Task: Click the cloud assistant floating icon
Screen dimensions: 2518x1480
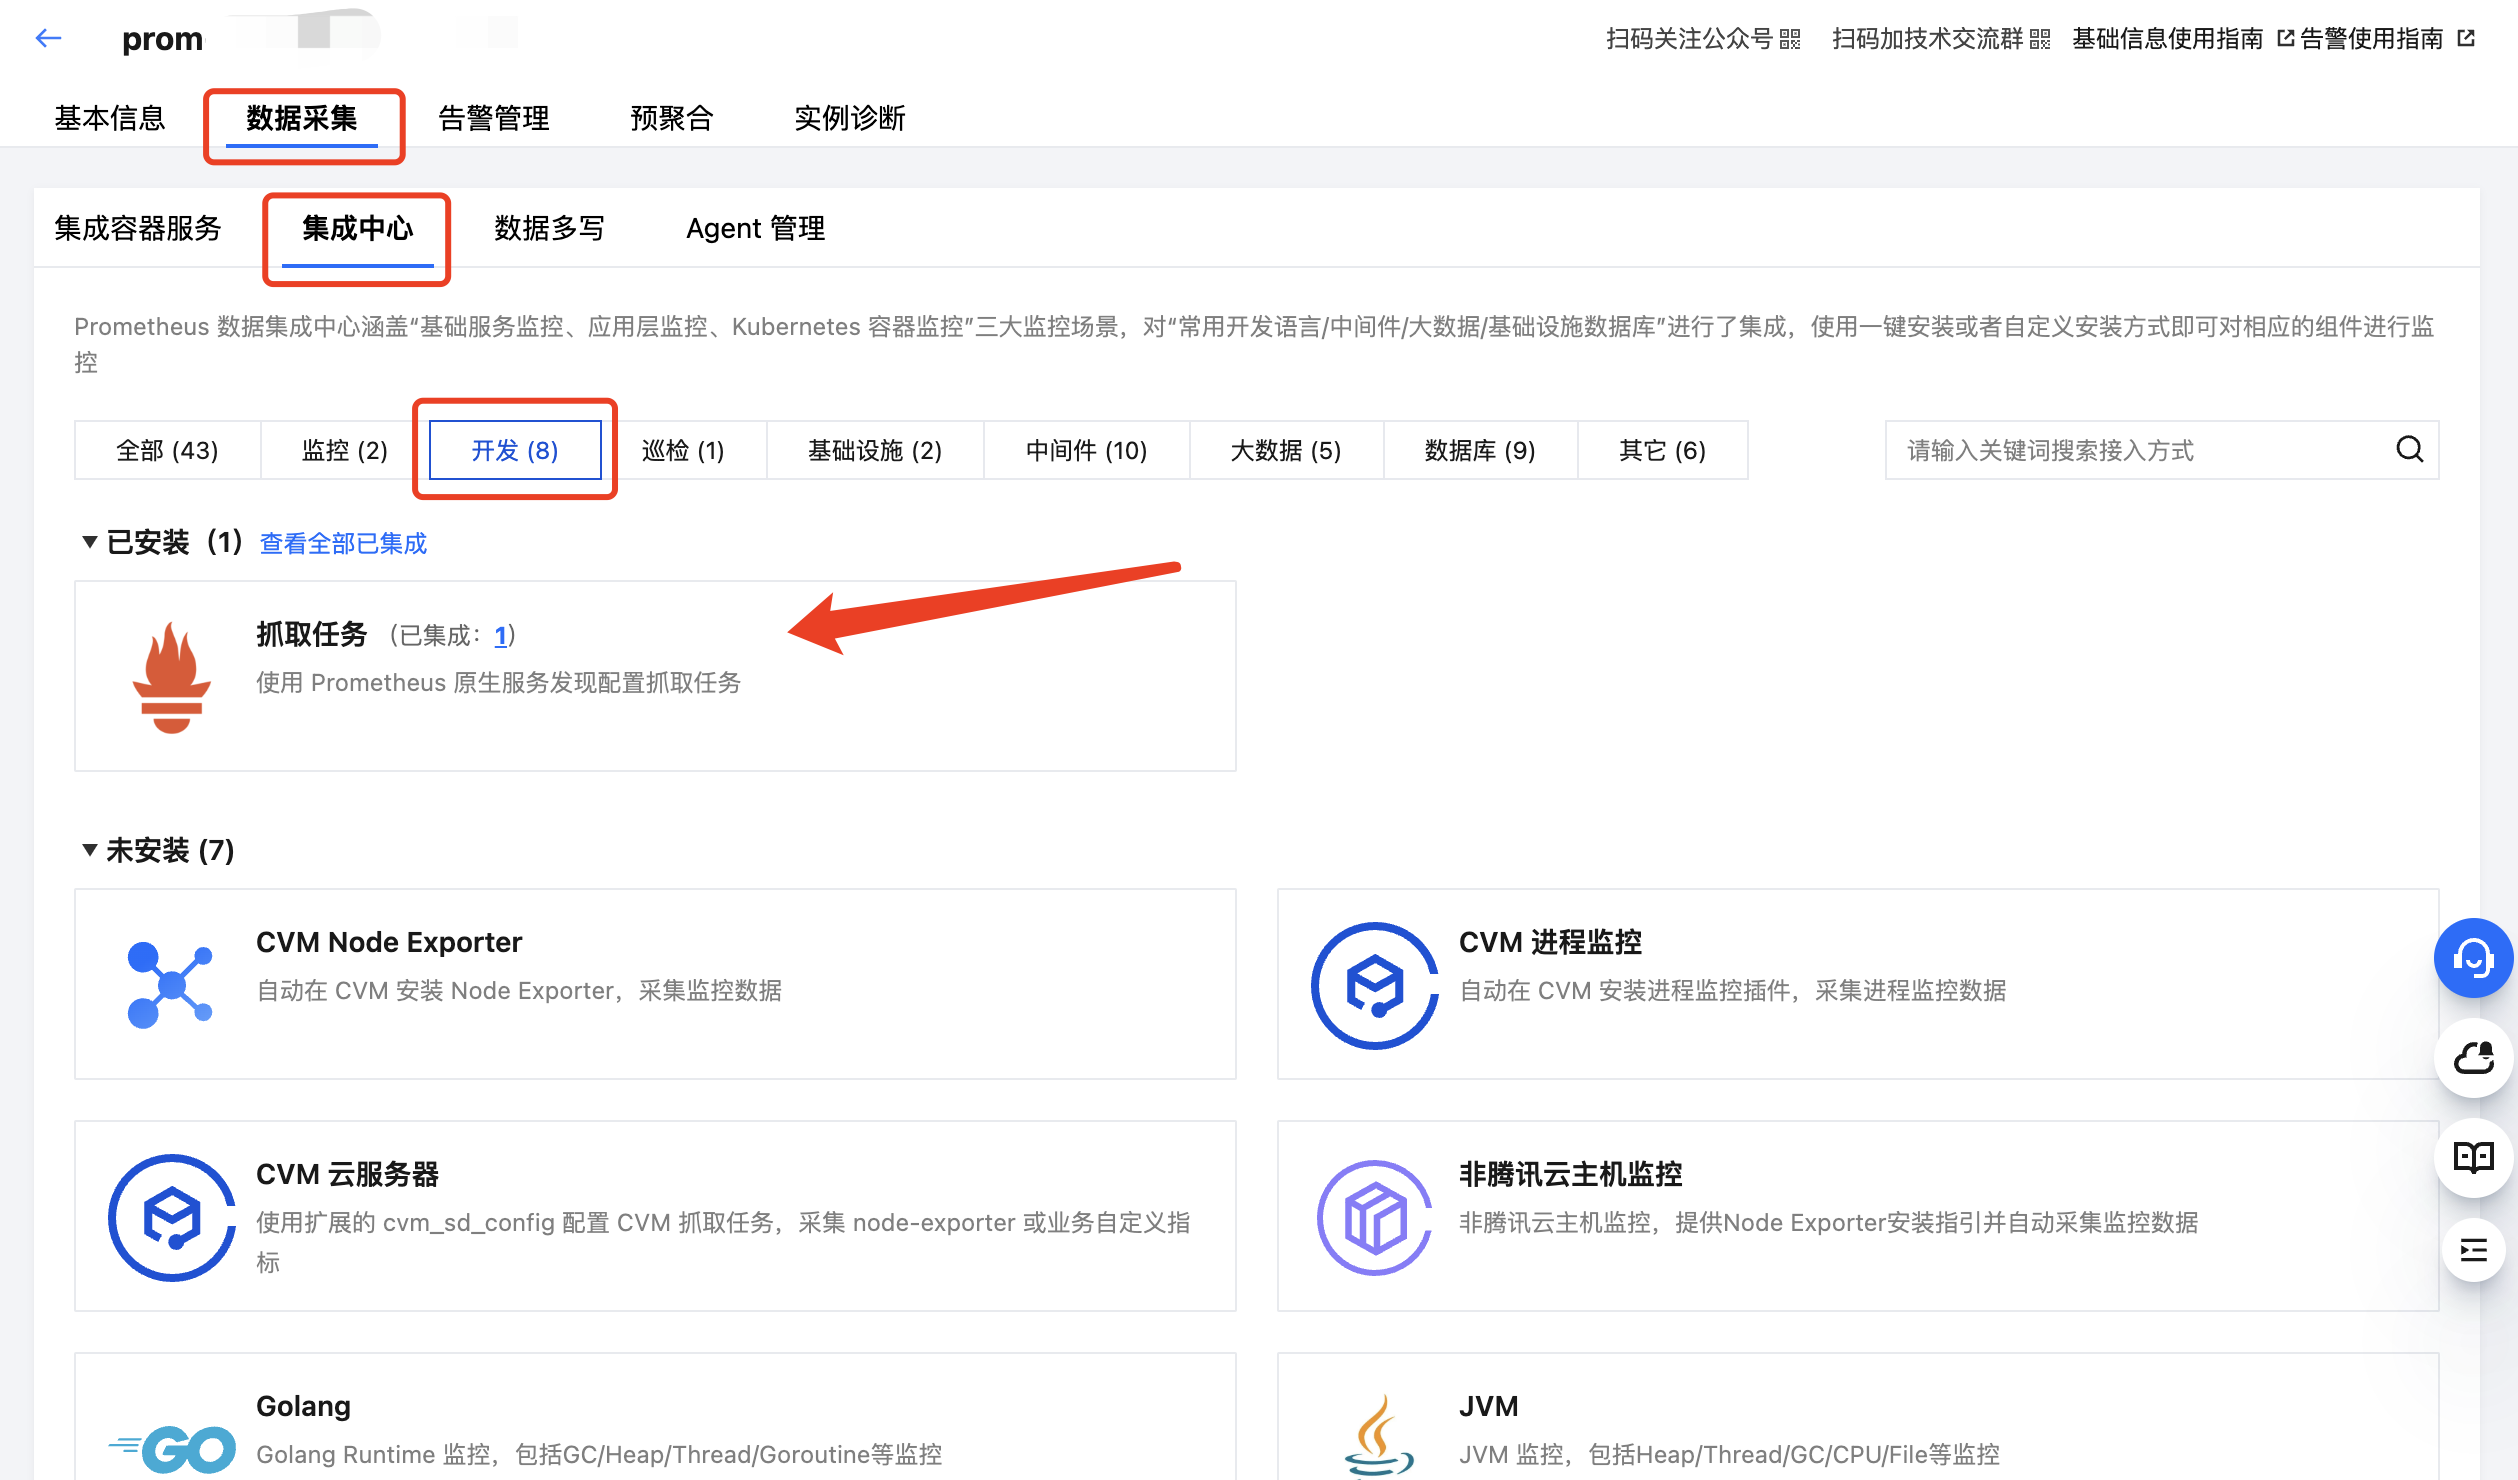Action: coord(2473,1057)
